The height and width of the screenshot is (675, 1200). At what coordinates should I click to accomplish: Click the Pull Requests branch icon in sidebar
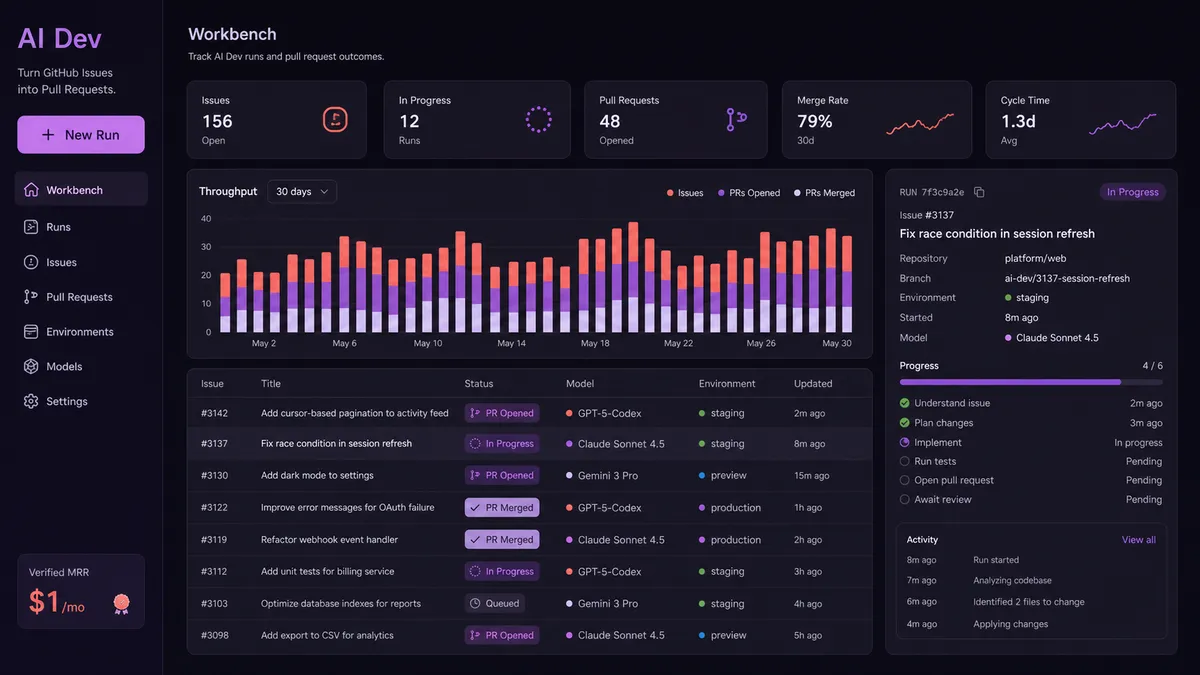[31, 297]
